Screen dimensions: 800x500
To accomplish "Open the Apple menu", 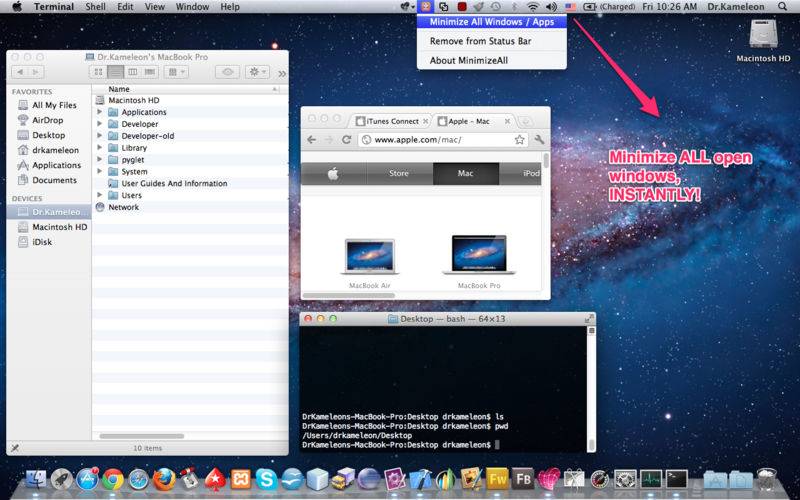I will 17,7.
